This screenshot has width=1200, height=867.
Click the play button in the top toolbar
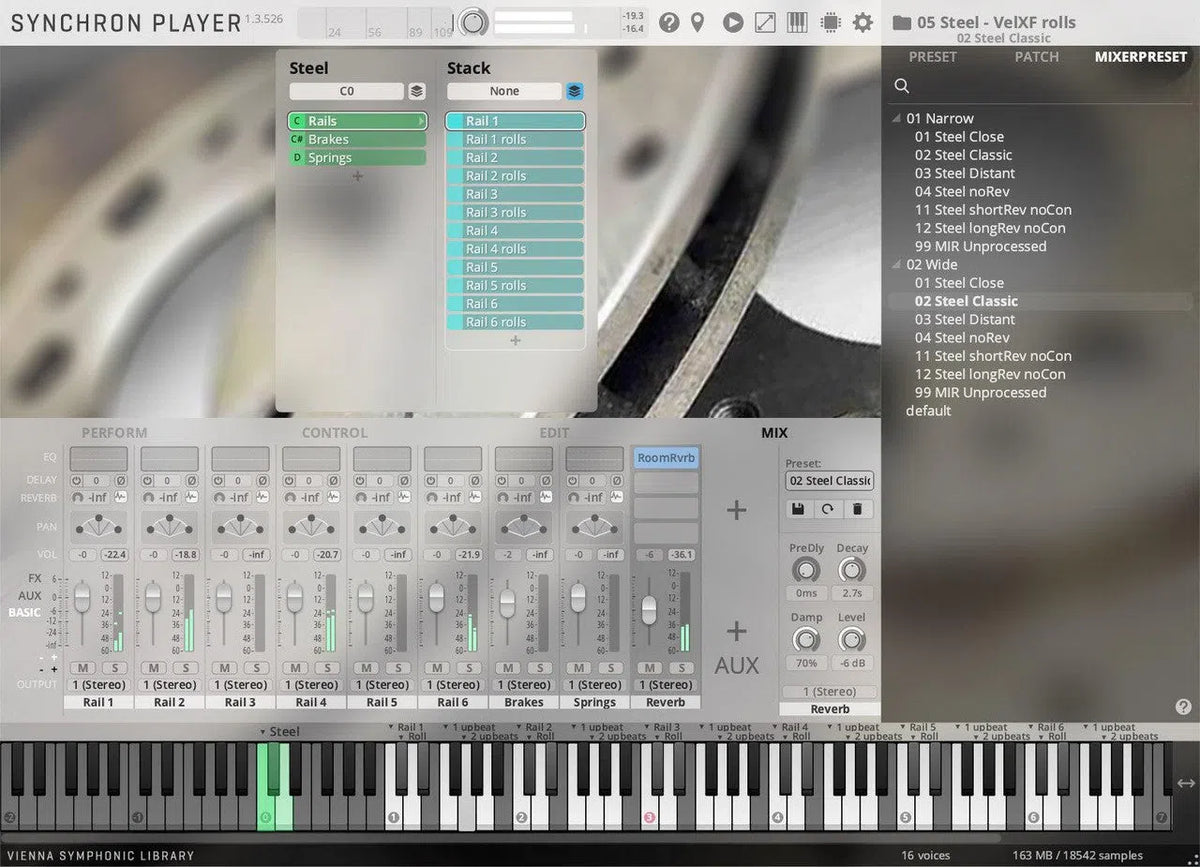(x=731, y=21)
